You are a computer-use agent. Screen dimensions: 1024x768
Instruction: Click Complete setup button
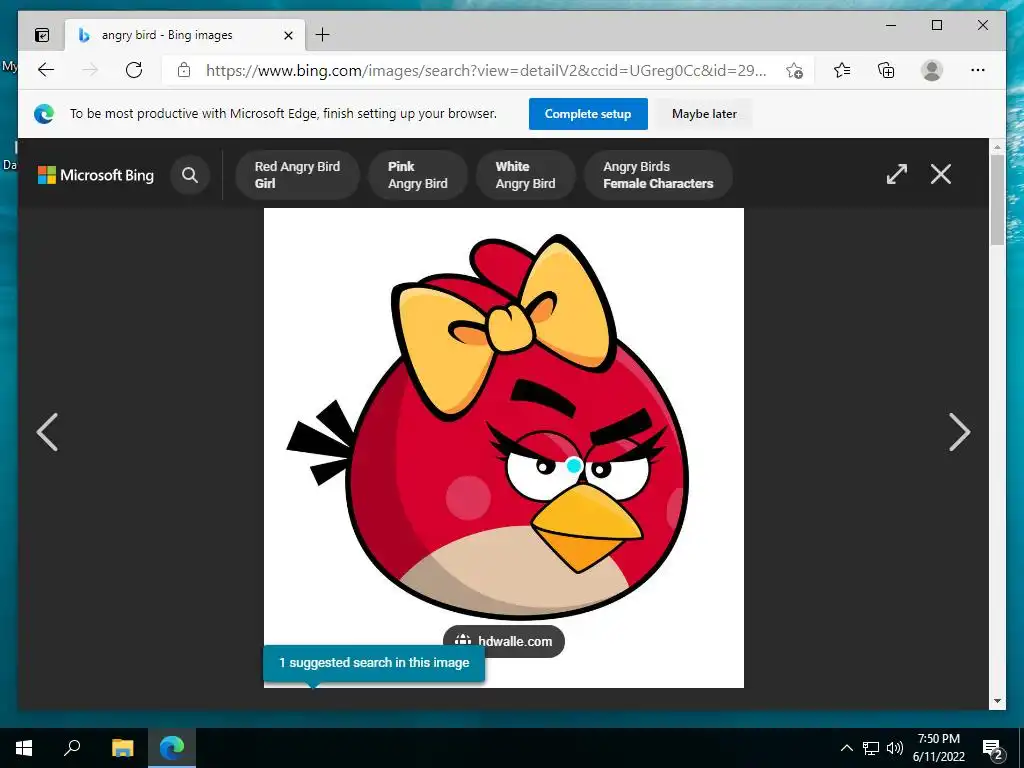(x=588, y=114)
